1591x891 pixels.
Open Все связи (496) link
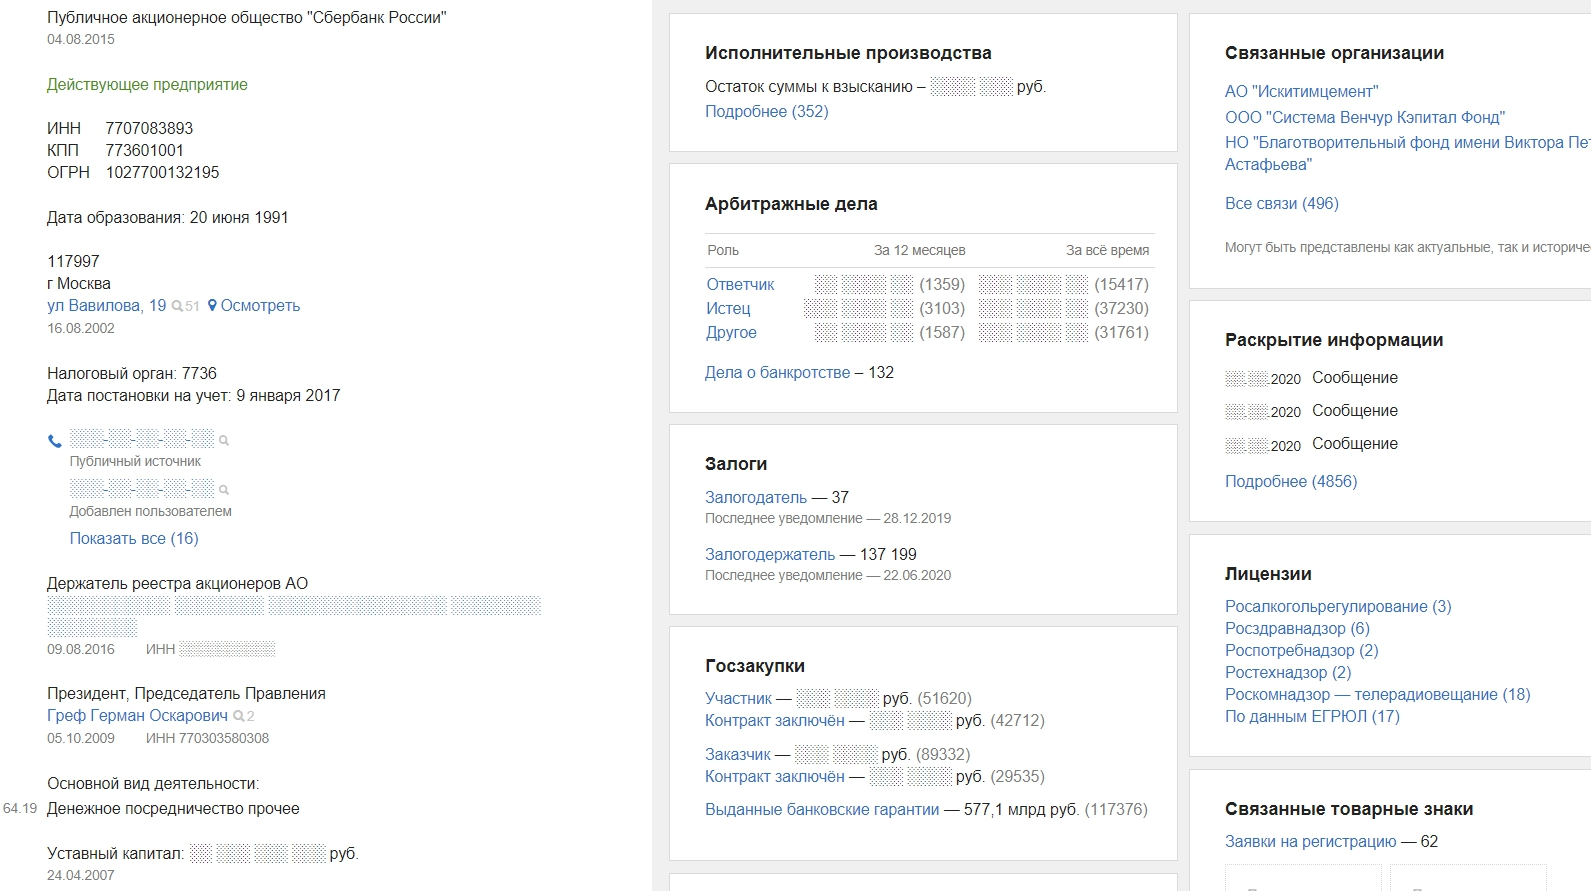click(x=1282, y=203)
